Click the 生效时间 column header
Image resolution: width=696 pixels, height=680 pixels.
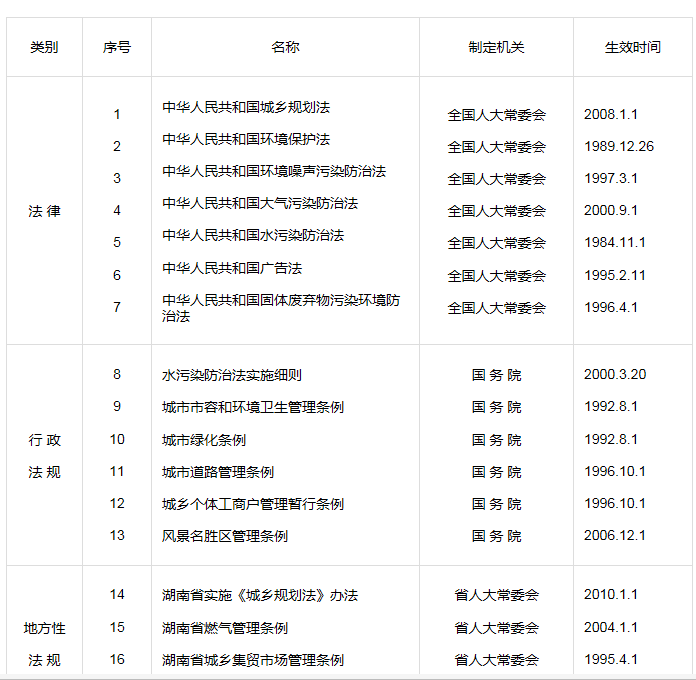[632, 47]
